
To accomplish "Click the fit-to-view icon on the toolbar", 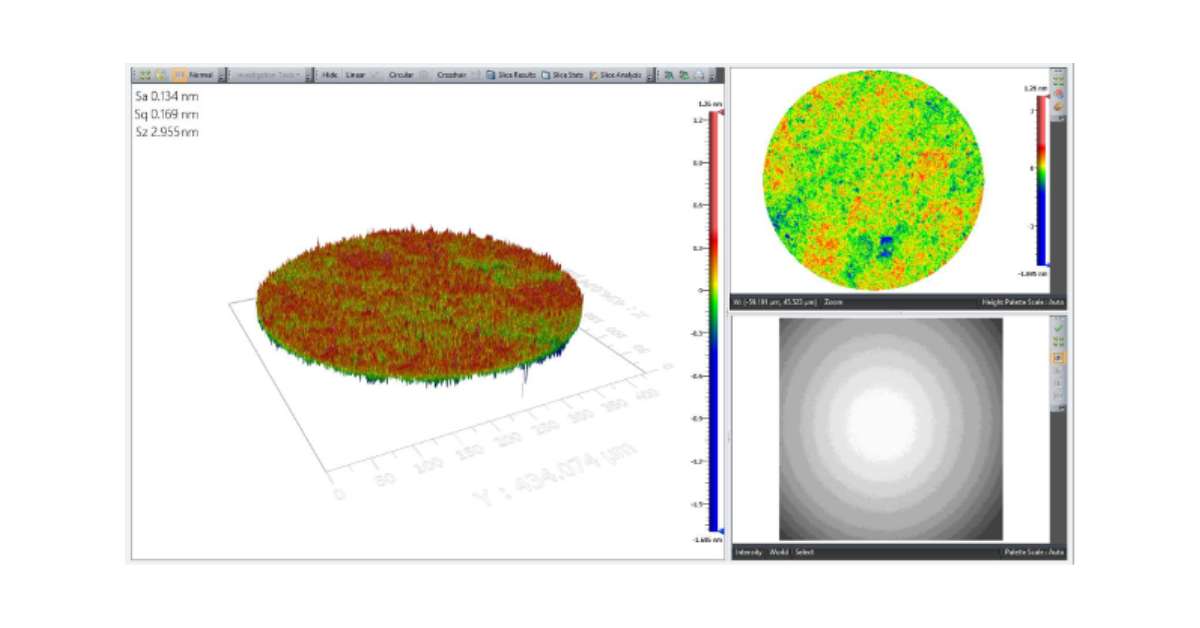I will [145, 73].
